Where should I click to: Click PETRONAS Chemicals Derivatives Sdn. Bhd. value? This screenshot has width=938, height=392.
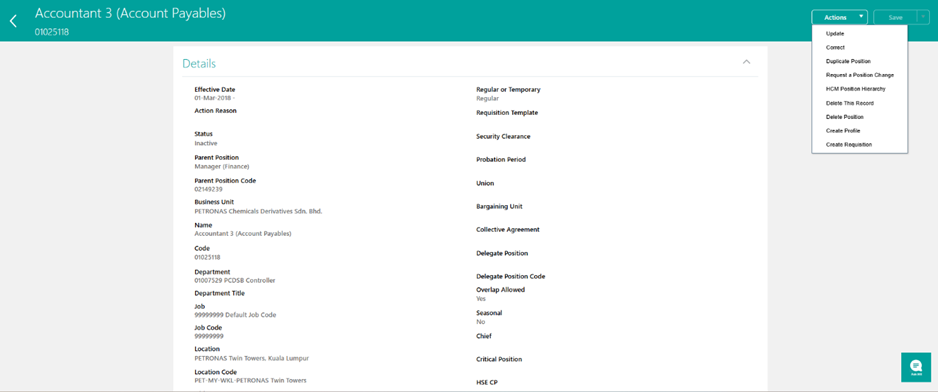[258, 211]
